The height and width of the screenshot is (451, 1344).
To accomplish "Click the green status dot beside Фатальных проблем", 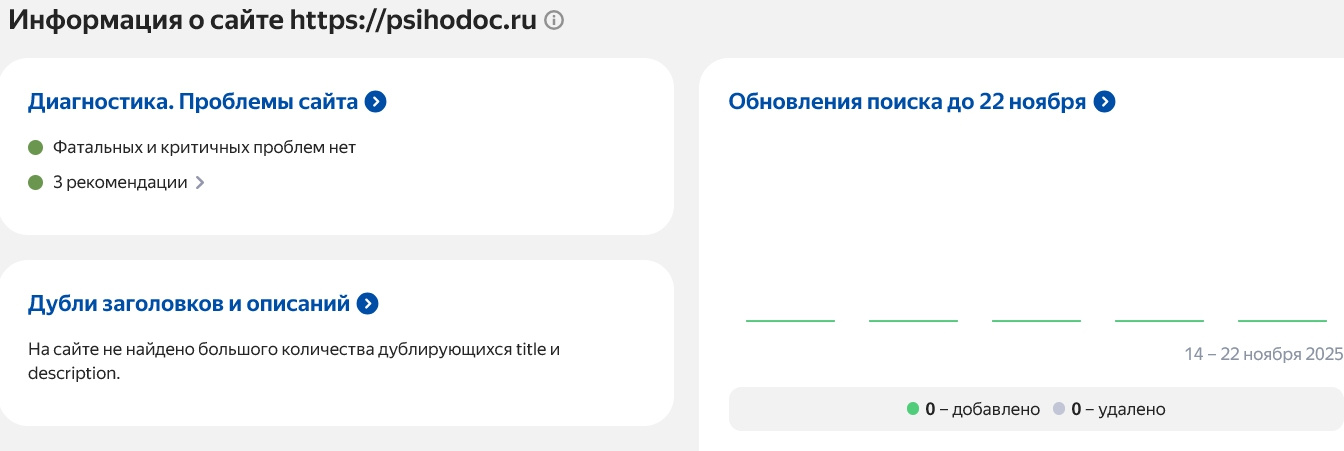I will click(x=36, y=148).
